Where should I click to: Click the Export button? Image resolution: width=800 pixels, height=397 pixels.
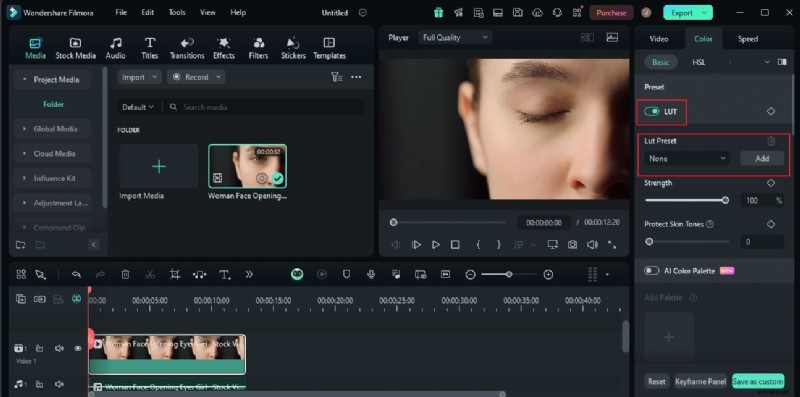[687, 13]
